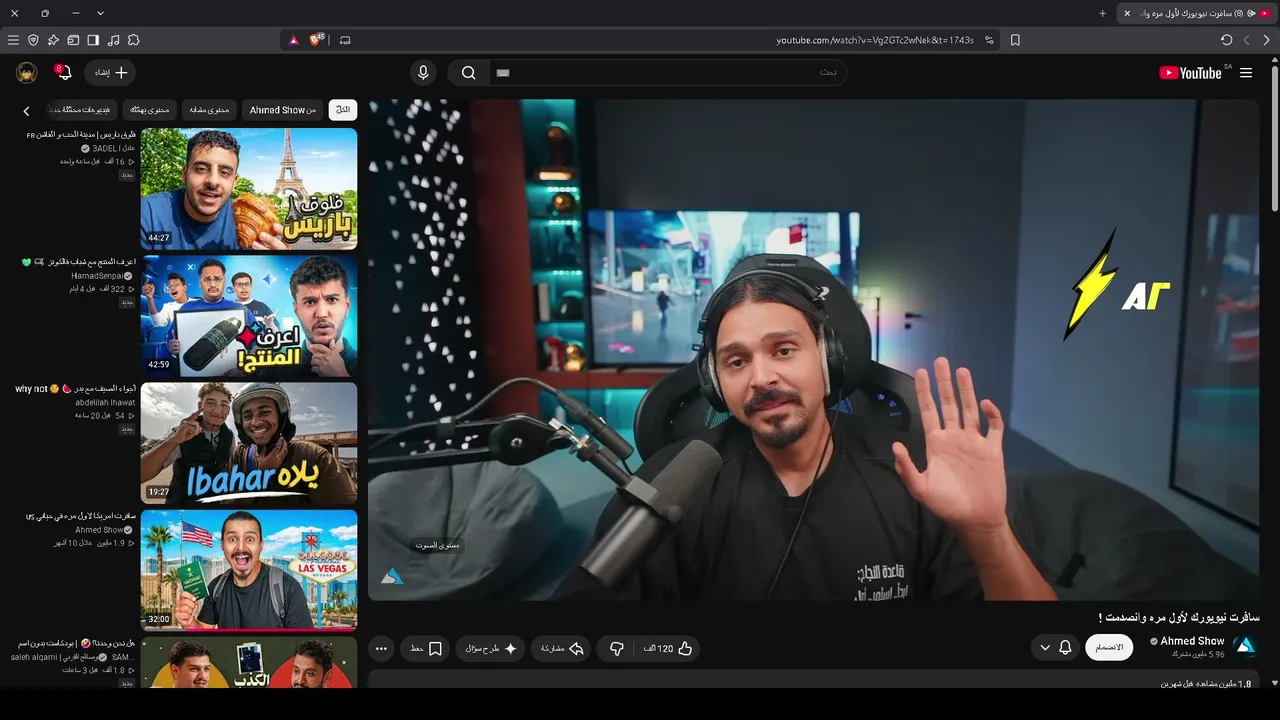
Task: Open the Brave Shields lion icon
Action: pyautogui.click(x=317, y=40)
